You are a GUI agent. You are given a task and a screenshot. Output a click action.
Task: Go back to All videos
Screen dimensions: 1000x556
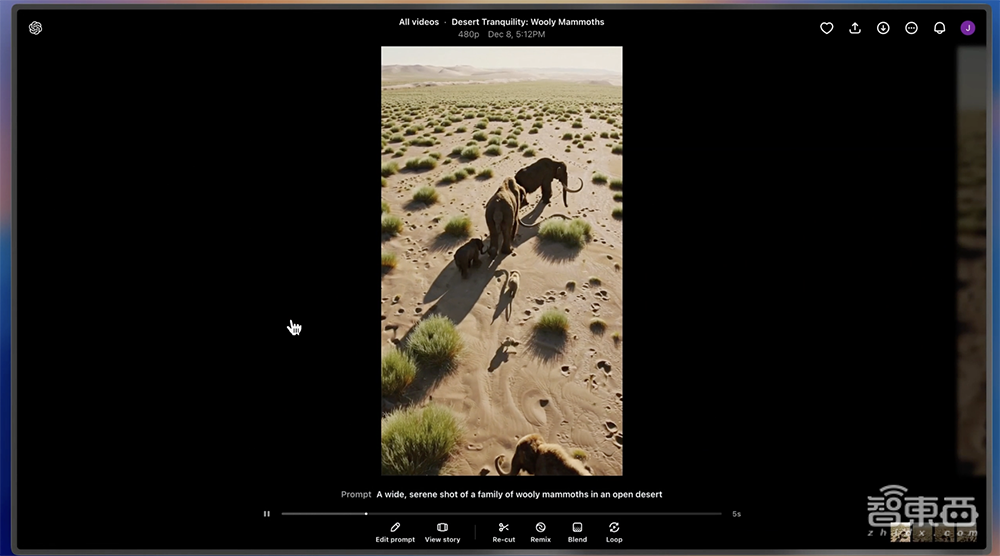coord(418,22)
